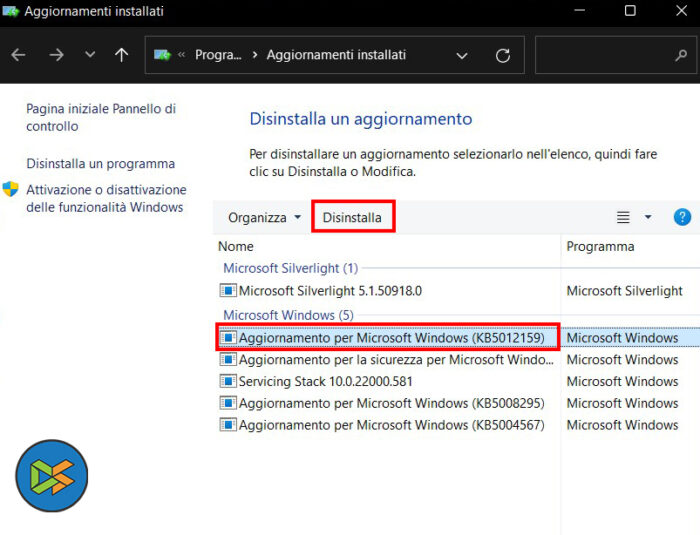Click icon beside KB5008295 update

pyautogui.click(x=228, y=403)
